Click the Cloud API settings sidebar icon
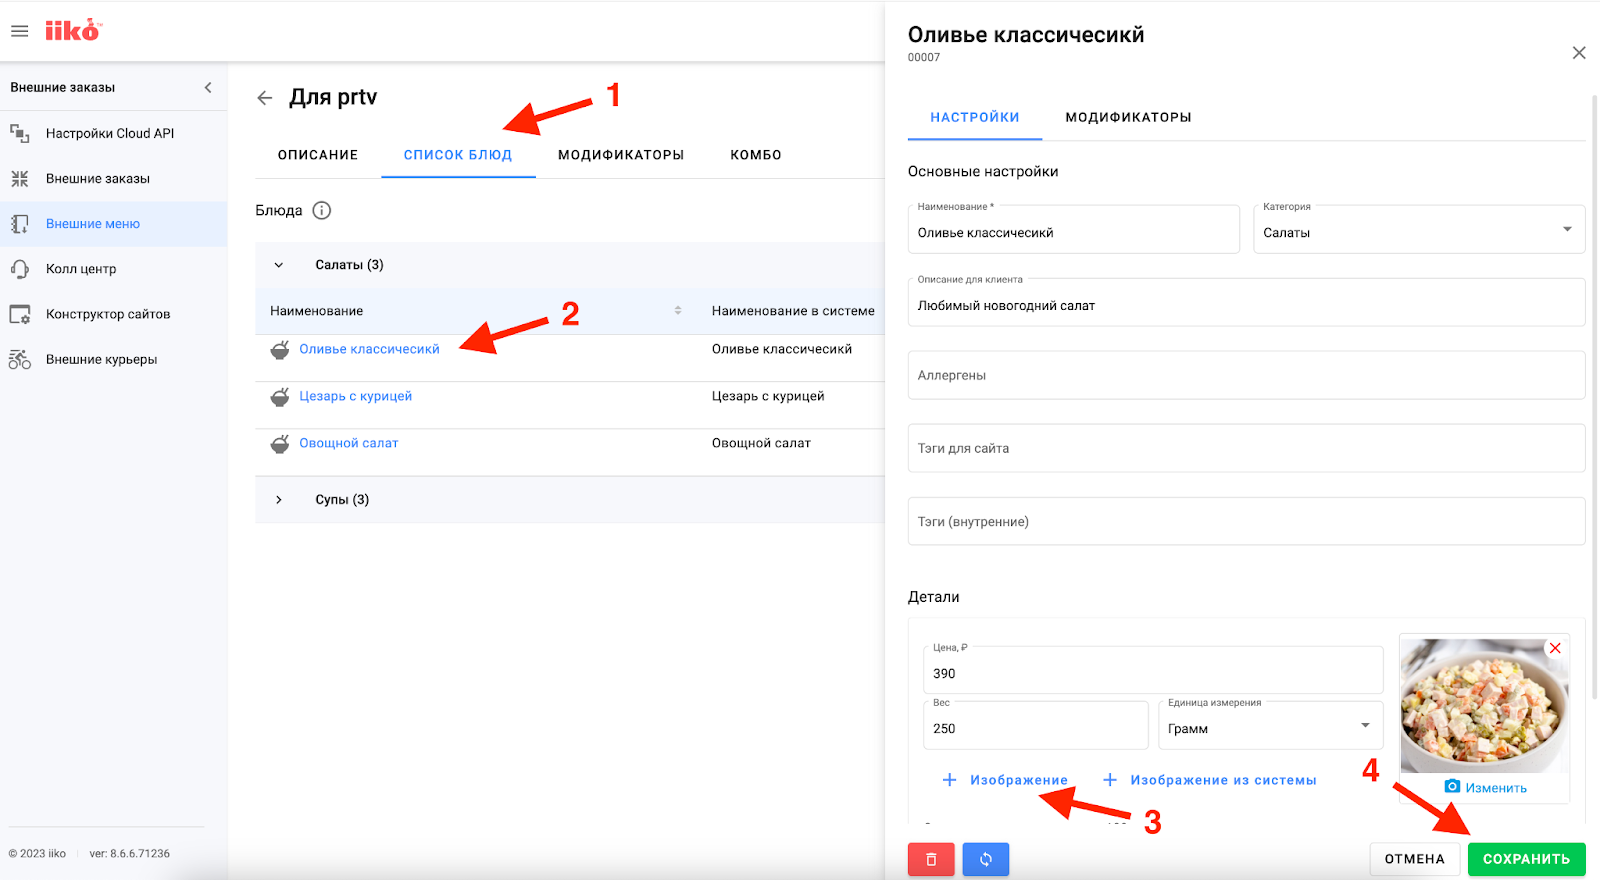1600x880 pixels. pyautogui.click(x=20, y=133)
